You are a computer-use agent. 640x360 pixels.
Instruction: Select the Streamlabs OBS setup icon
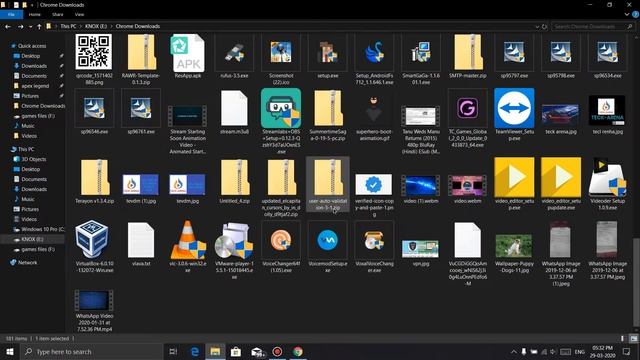(281, 108)
